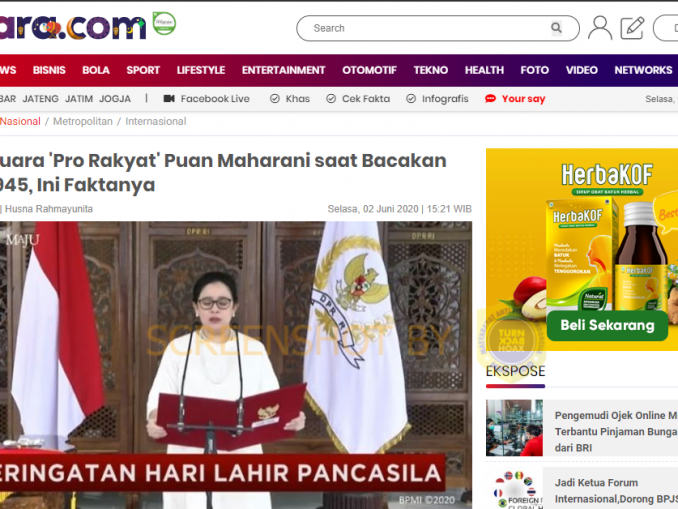Viewport: 678px width, 509px height.
Task: Open the user account profile icon
Action: (600, 28)
